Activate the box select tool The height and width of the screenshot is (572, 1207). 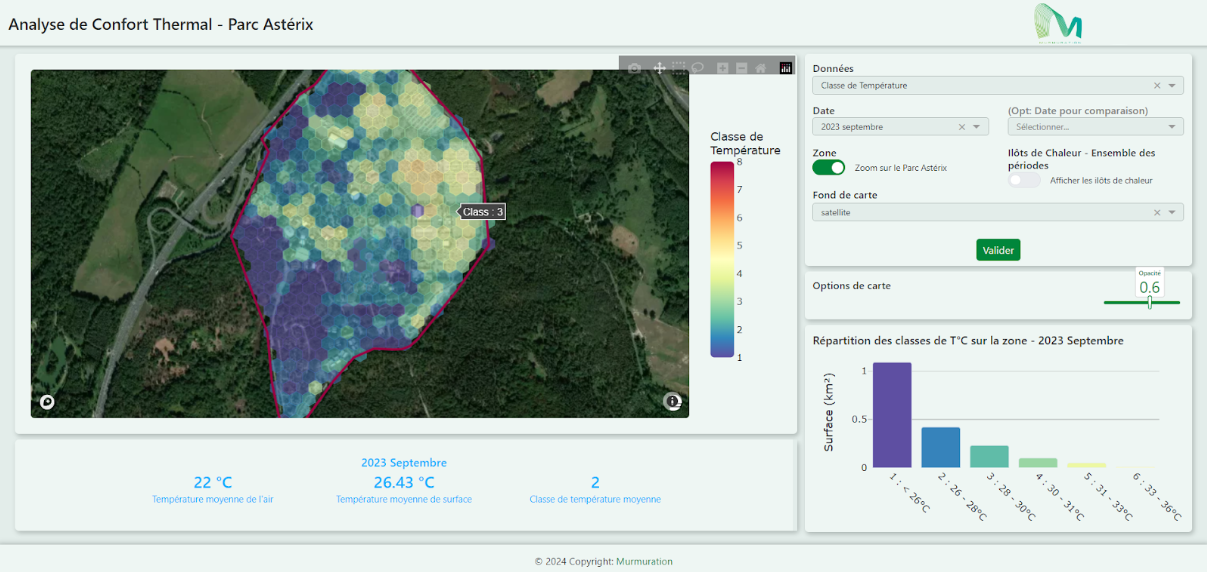[x=679, y=68]
